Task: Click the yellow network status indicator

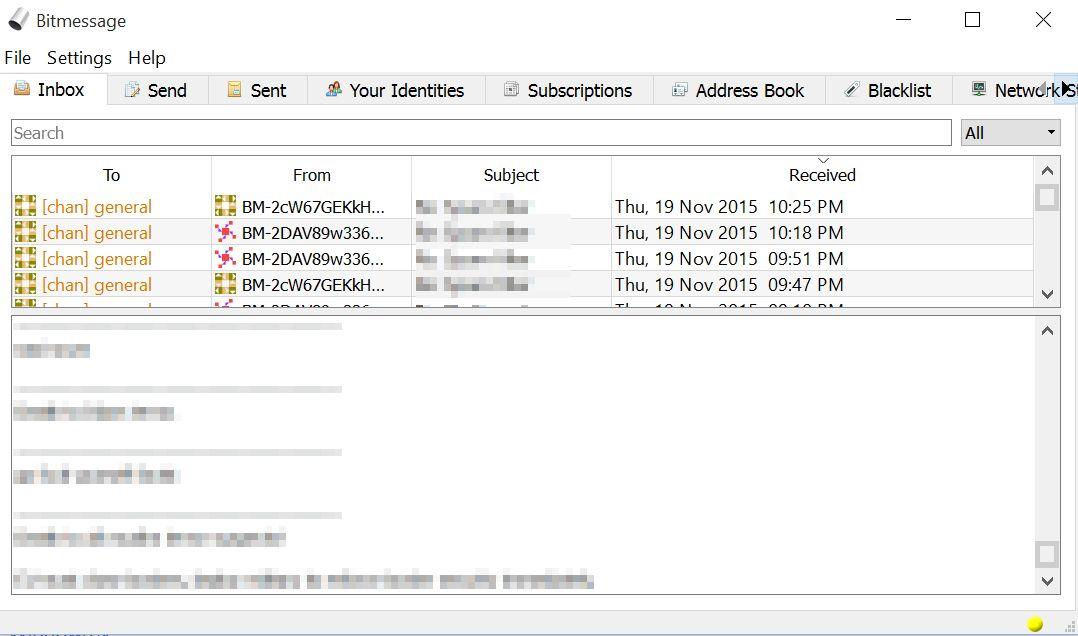Action: 1035,624
